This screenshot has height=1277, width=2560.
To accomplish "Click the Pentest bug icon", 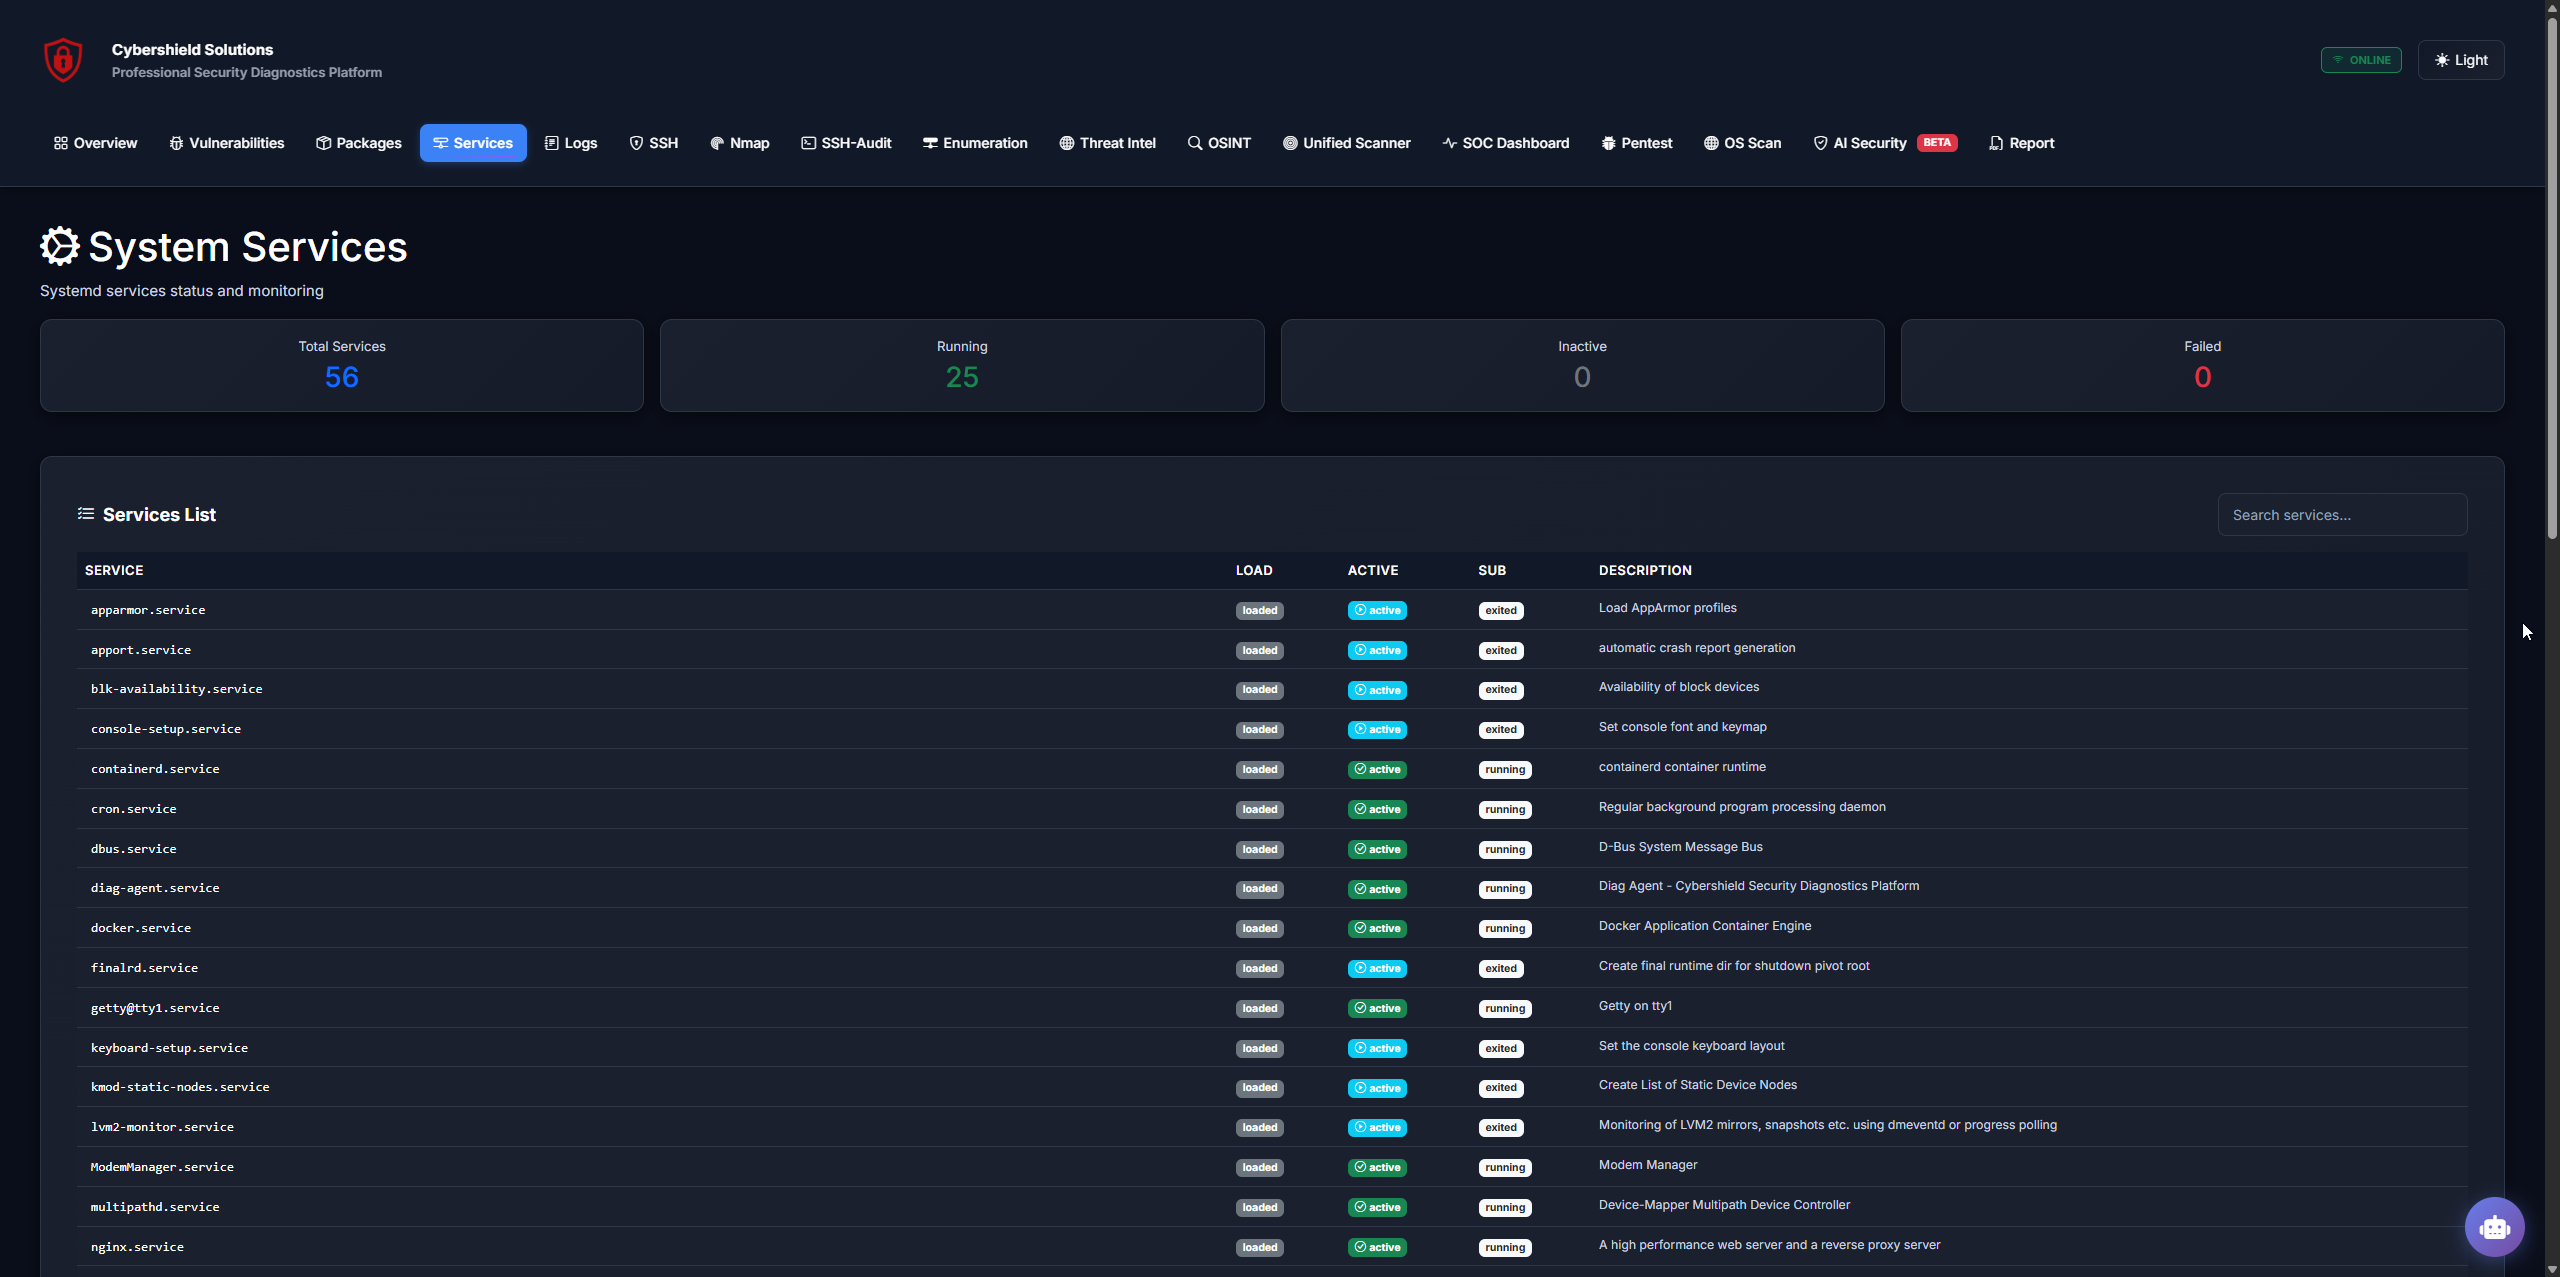I will tap(1608, 143).
